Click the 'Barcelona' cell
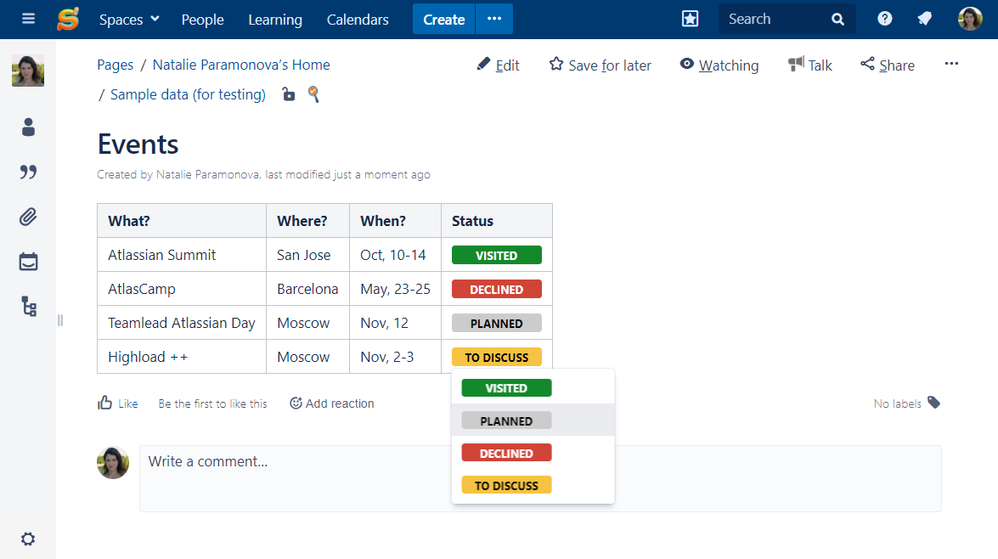Image resolution: width=998 pixels, height=559 pixels. 307,289
